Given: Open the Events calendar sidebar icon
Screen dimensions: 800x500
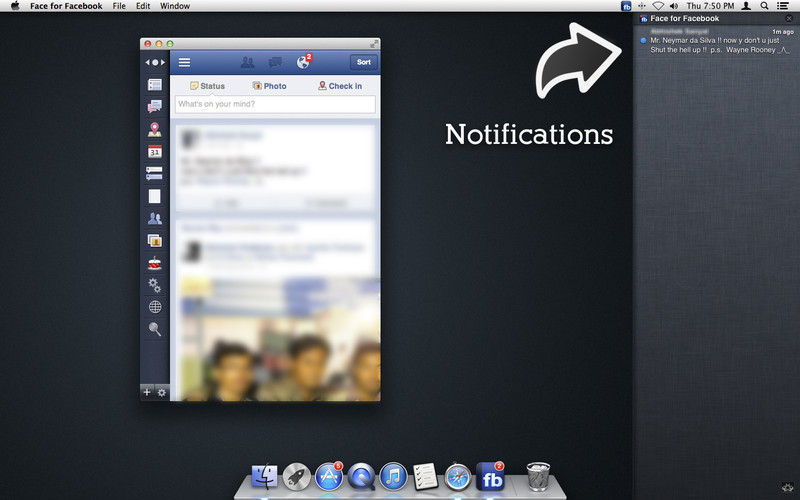Looking at the screenshot, I should click(x=155, y=152).
